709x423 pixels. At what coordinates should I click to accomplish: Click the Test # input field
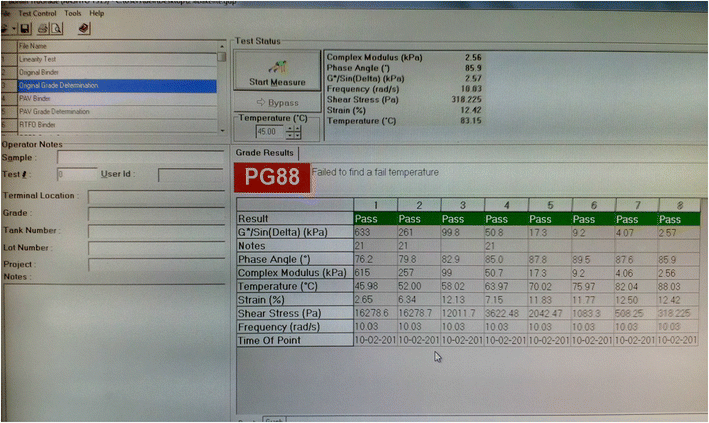(x=77, y=174)
